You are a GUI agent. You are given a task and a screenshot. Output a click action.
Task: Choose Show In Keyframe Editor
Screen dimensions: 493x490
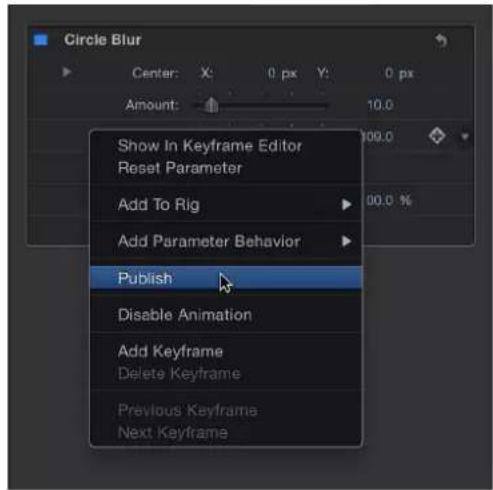(226, 146)
